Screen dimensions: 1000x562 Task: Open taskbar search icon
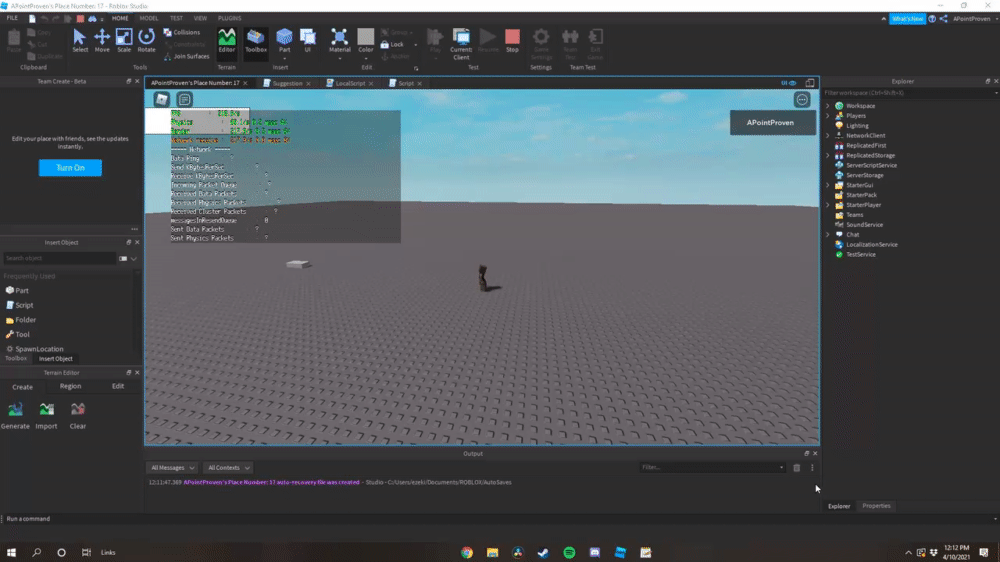[37, 552]
